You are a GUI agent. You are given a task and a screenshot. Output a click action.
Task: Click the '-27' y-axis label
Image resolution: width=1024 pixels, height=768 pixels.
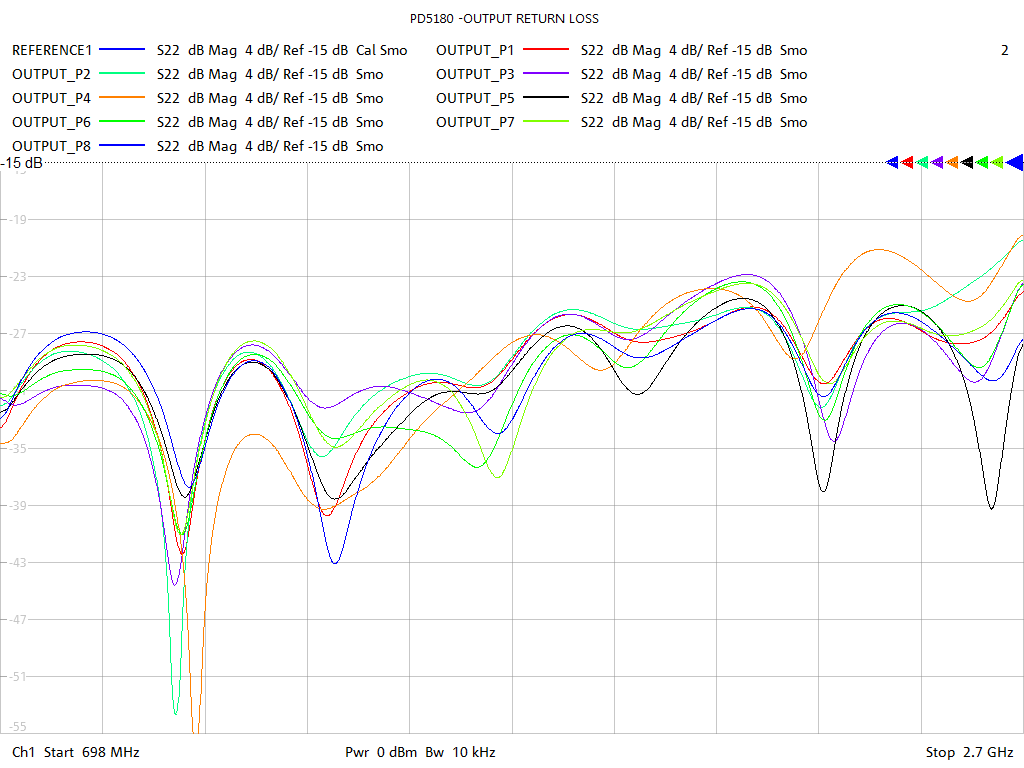pos(17,334)
